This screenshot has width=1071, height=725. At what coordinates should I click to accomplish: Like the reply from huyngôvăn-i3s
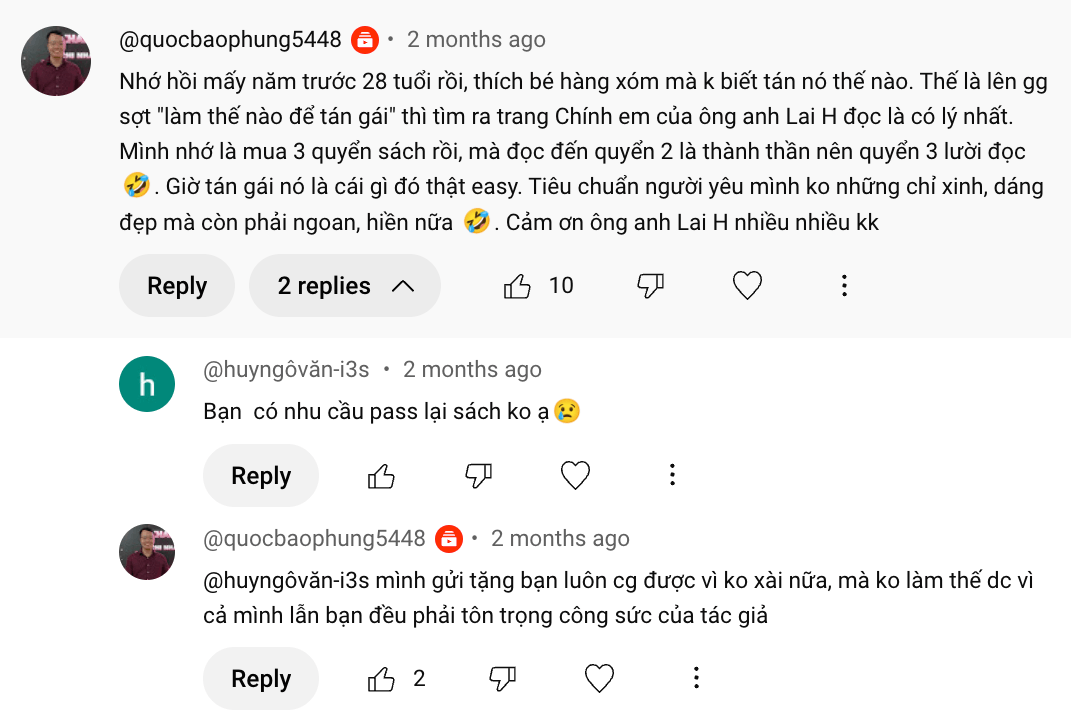point(381,476)
